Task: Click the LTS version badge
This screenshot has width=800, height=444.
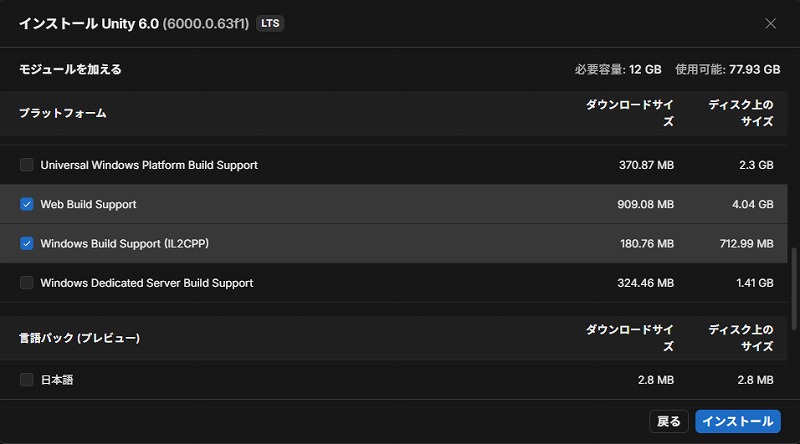Action: (x=270, y=23)
